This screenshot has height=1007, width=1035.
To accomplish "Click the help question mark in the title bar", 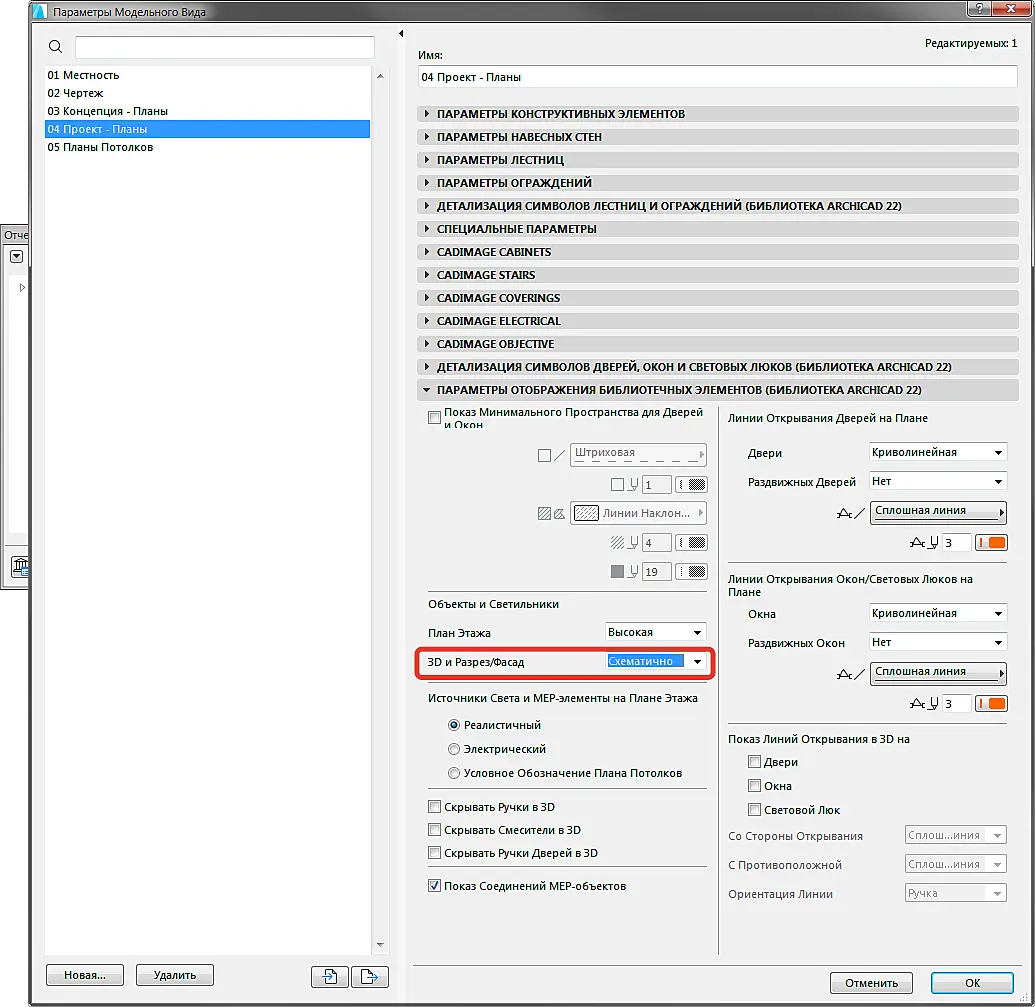I will 979,9.
